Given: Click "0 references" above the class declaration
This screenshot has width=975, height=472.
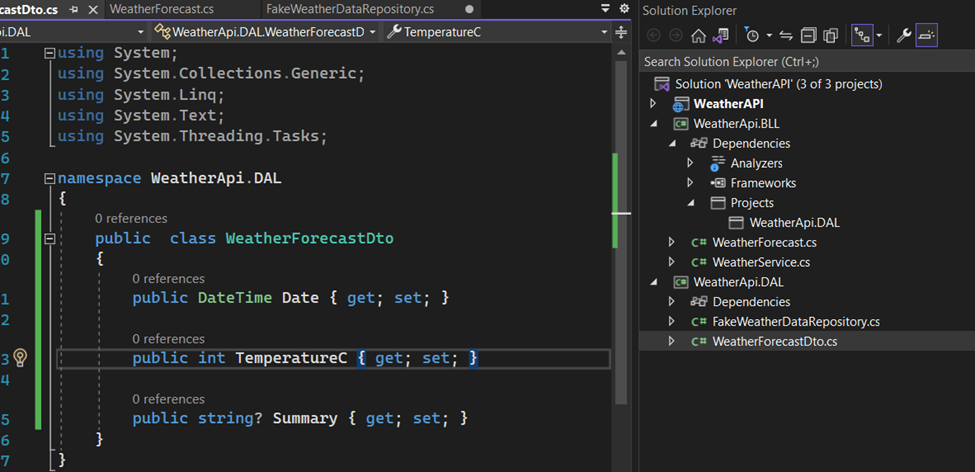Looking at the screenshot, I should point(131,219).
